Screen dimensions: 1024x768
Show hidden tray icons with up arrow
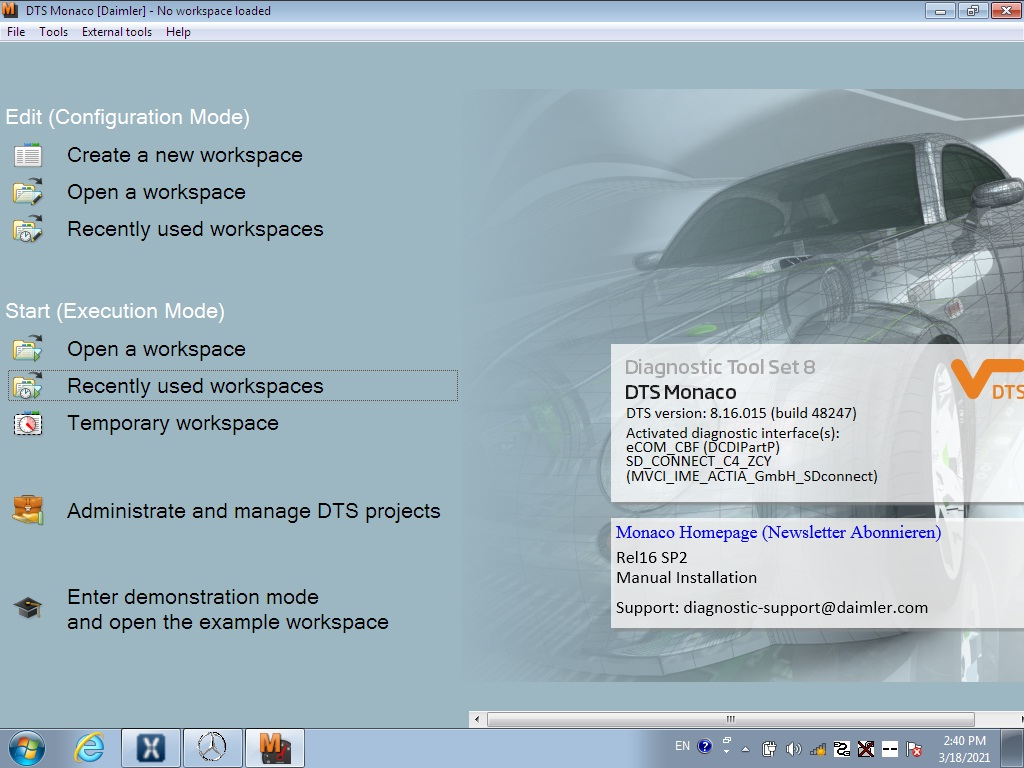[x=746, y=750]
